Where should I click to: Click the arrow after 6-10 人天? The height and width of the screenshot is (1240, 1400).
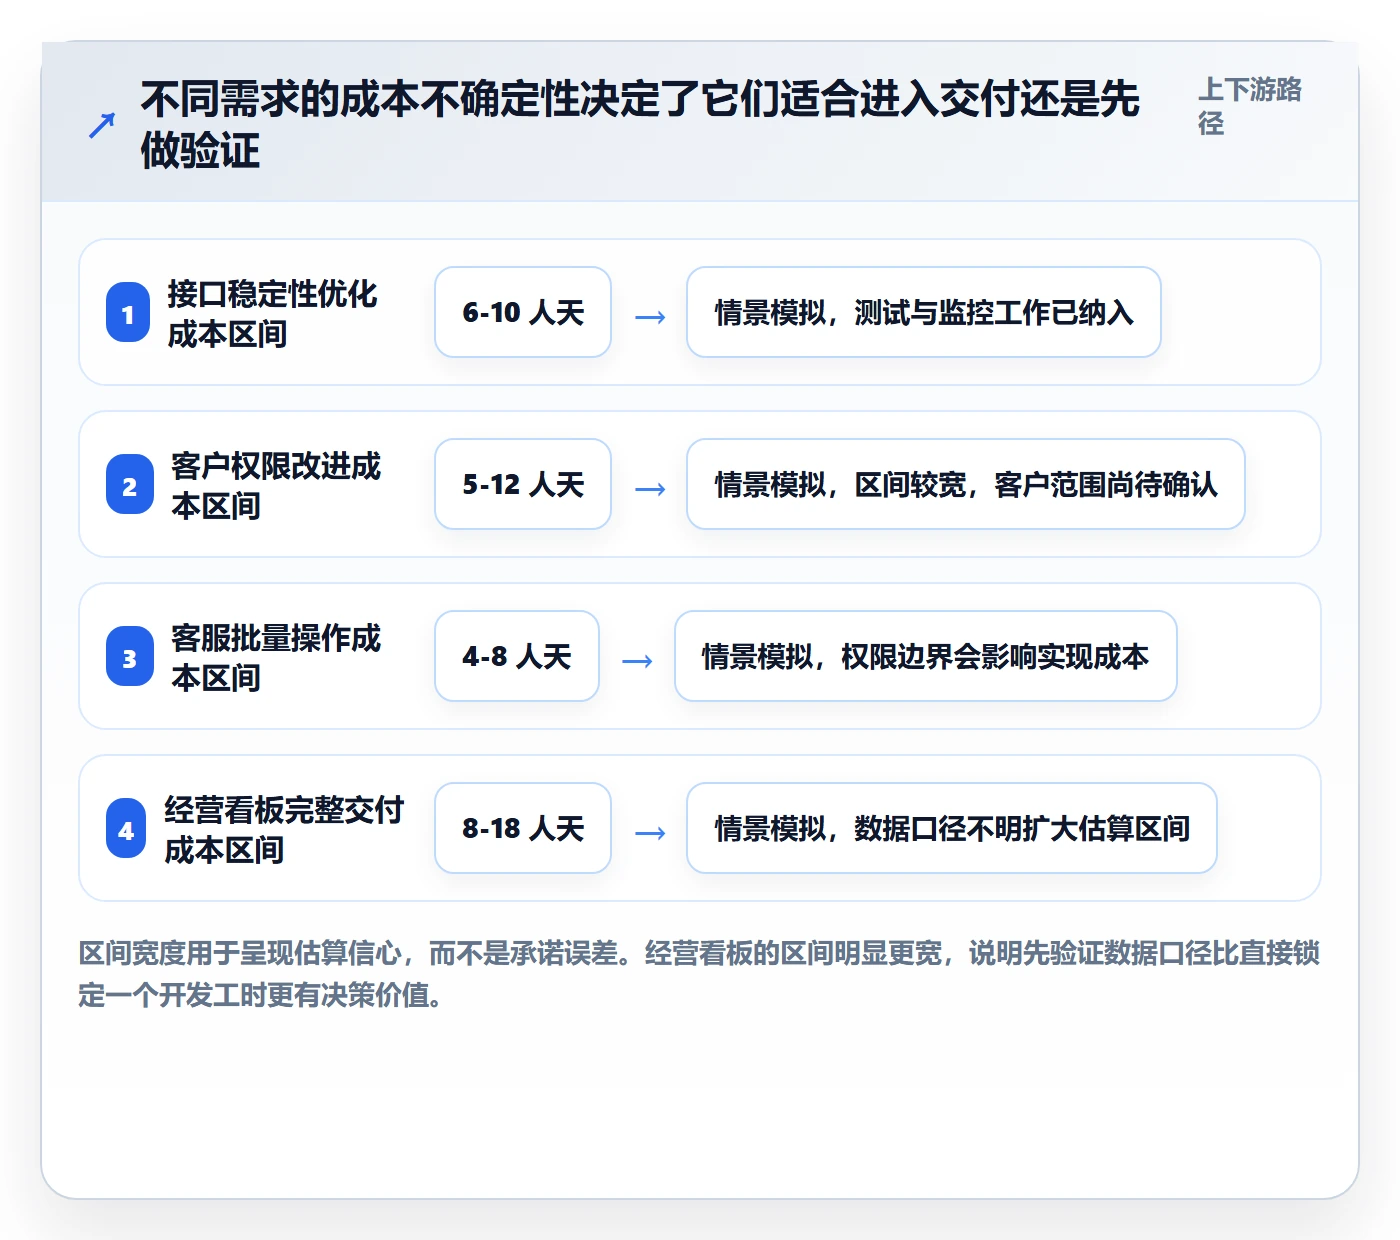650,317
